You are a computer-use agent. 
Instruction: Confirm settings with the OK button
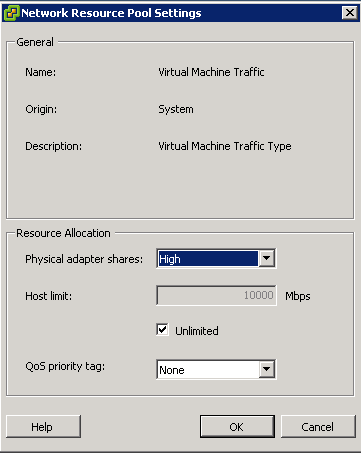click(237, 426)
